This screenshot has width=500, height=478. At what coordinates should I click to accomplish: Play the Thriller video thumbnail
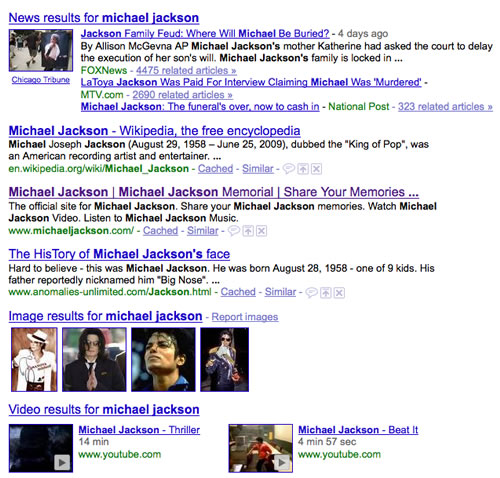(41, 448)
